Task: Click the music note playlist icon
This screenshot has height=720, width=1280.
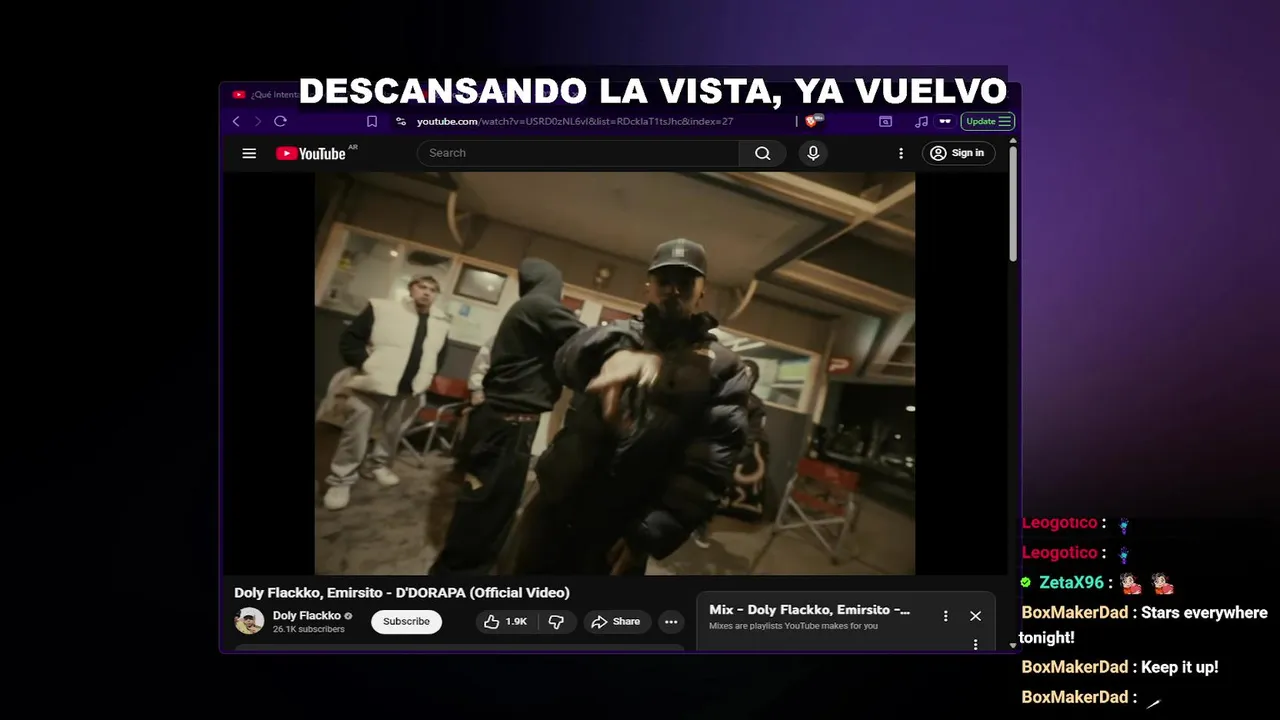Action: click(x=921, y=121)
